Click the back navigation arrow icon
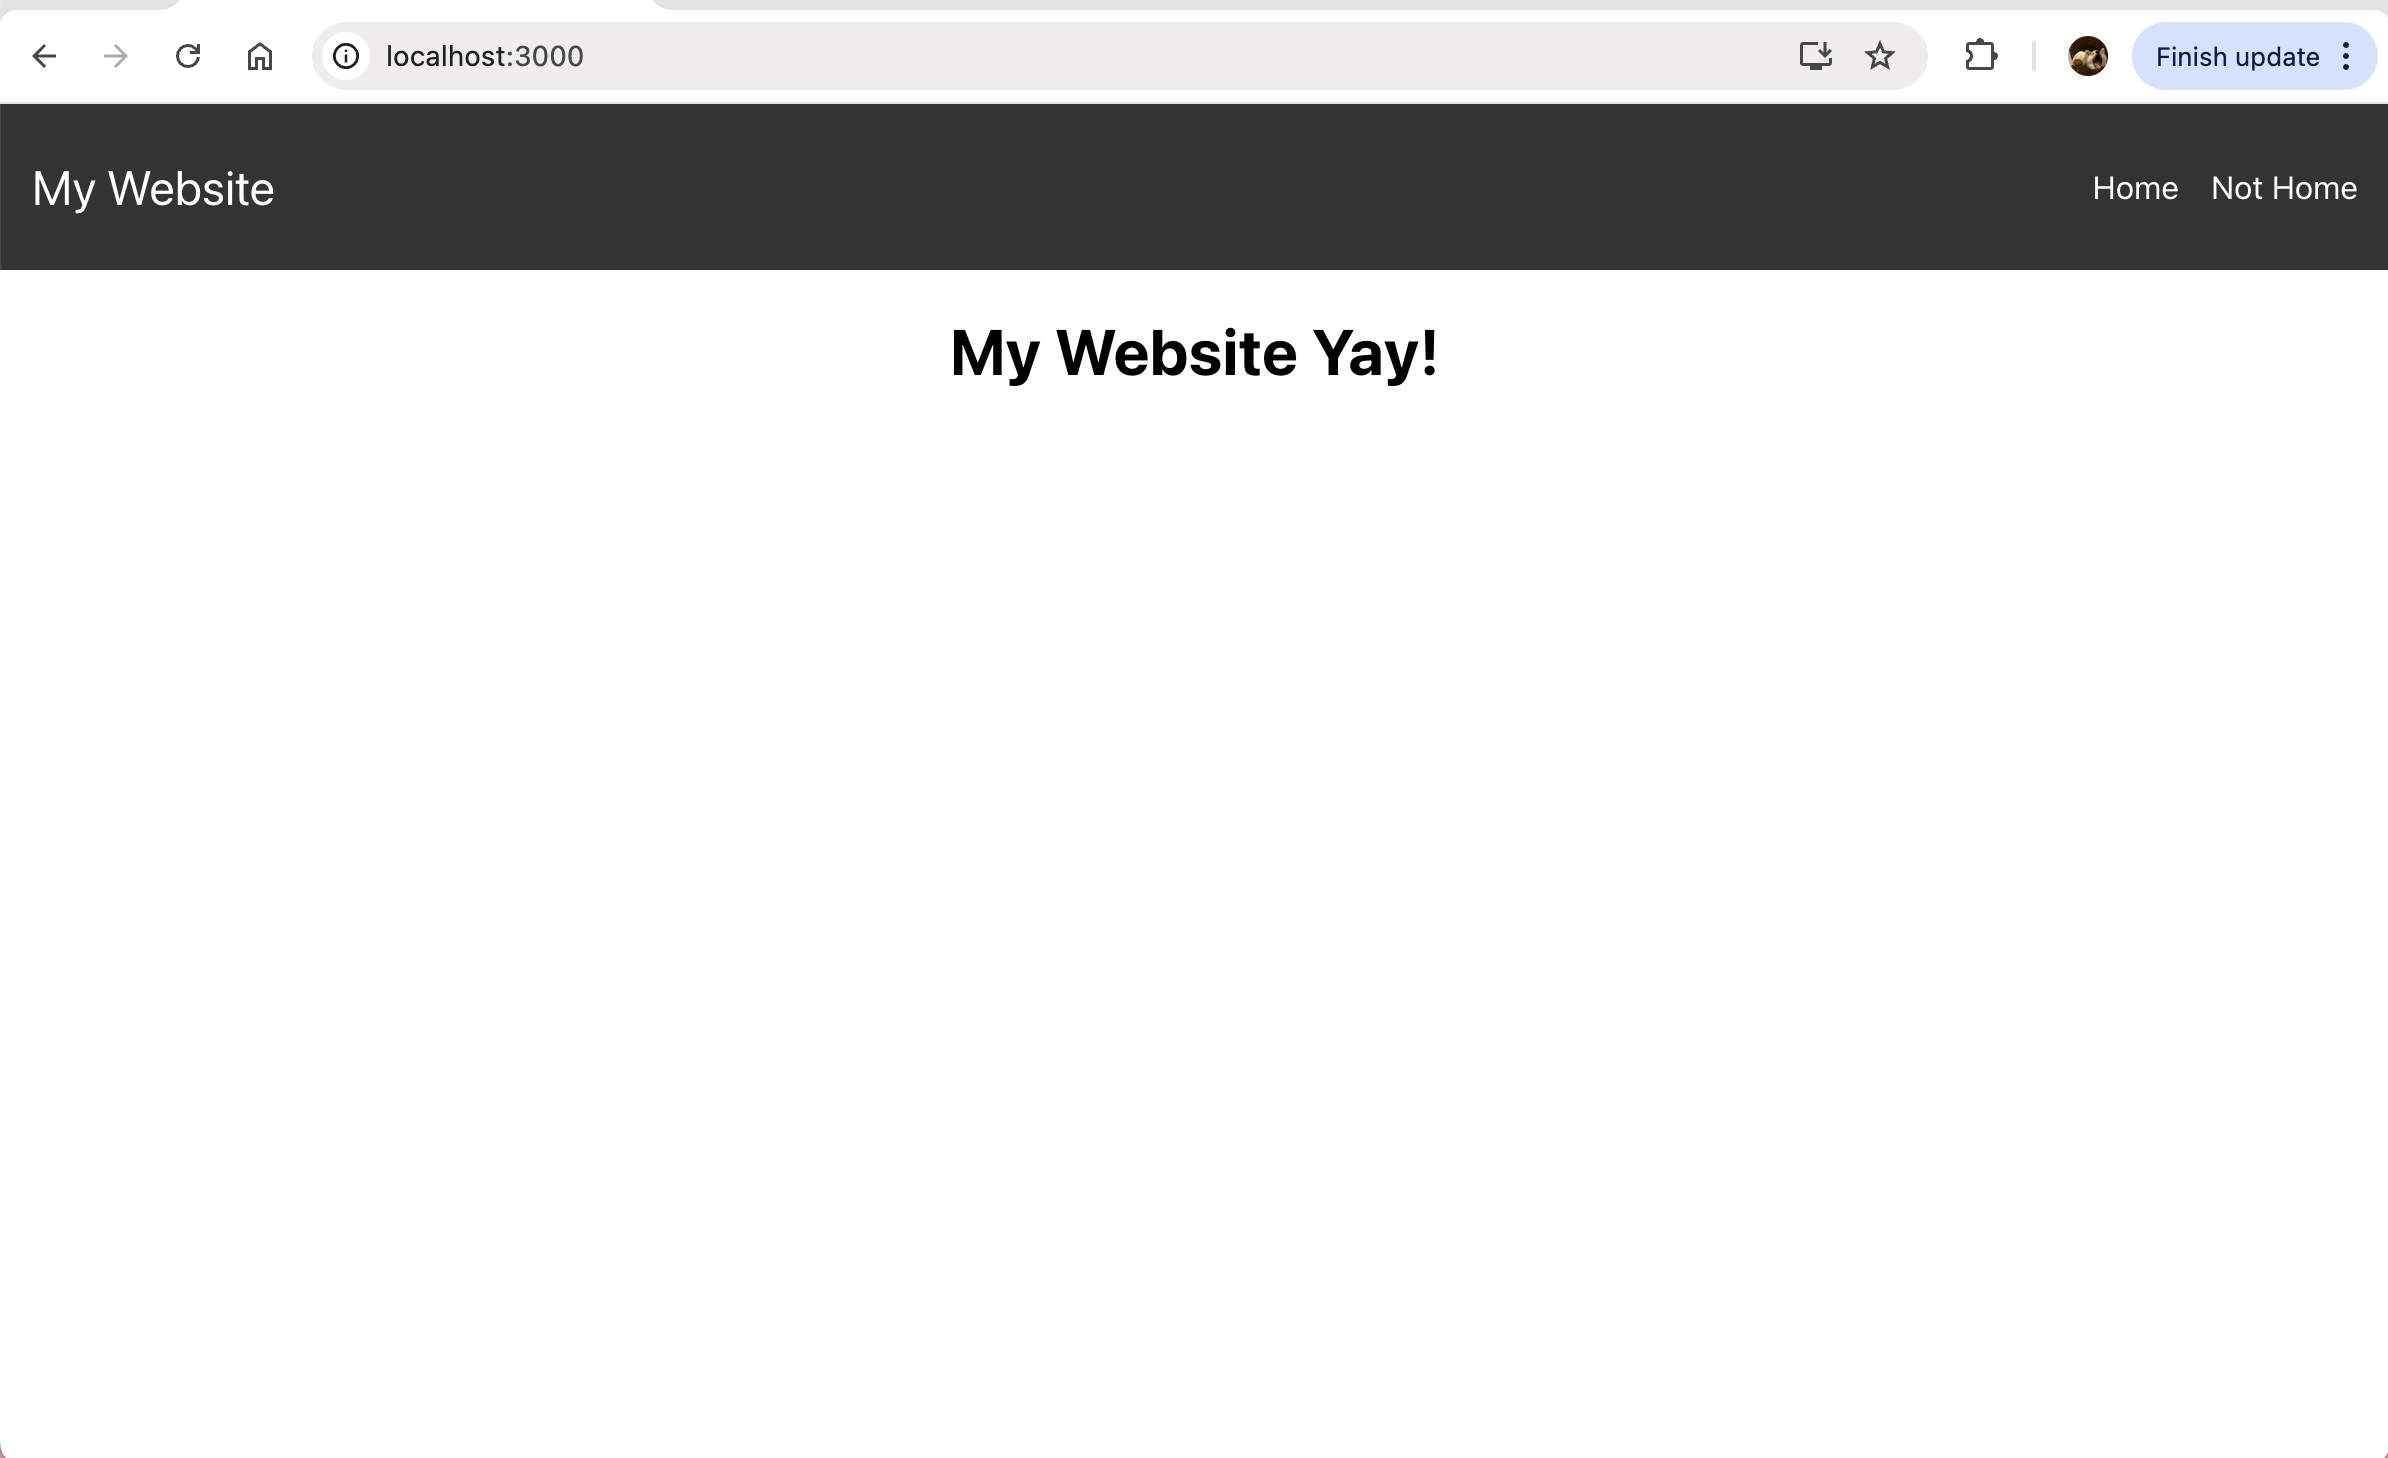 [x=46, y=56]
